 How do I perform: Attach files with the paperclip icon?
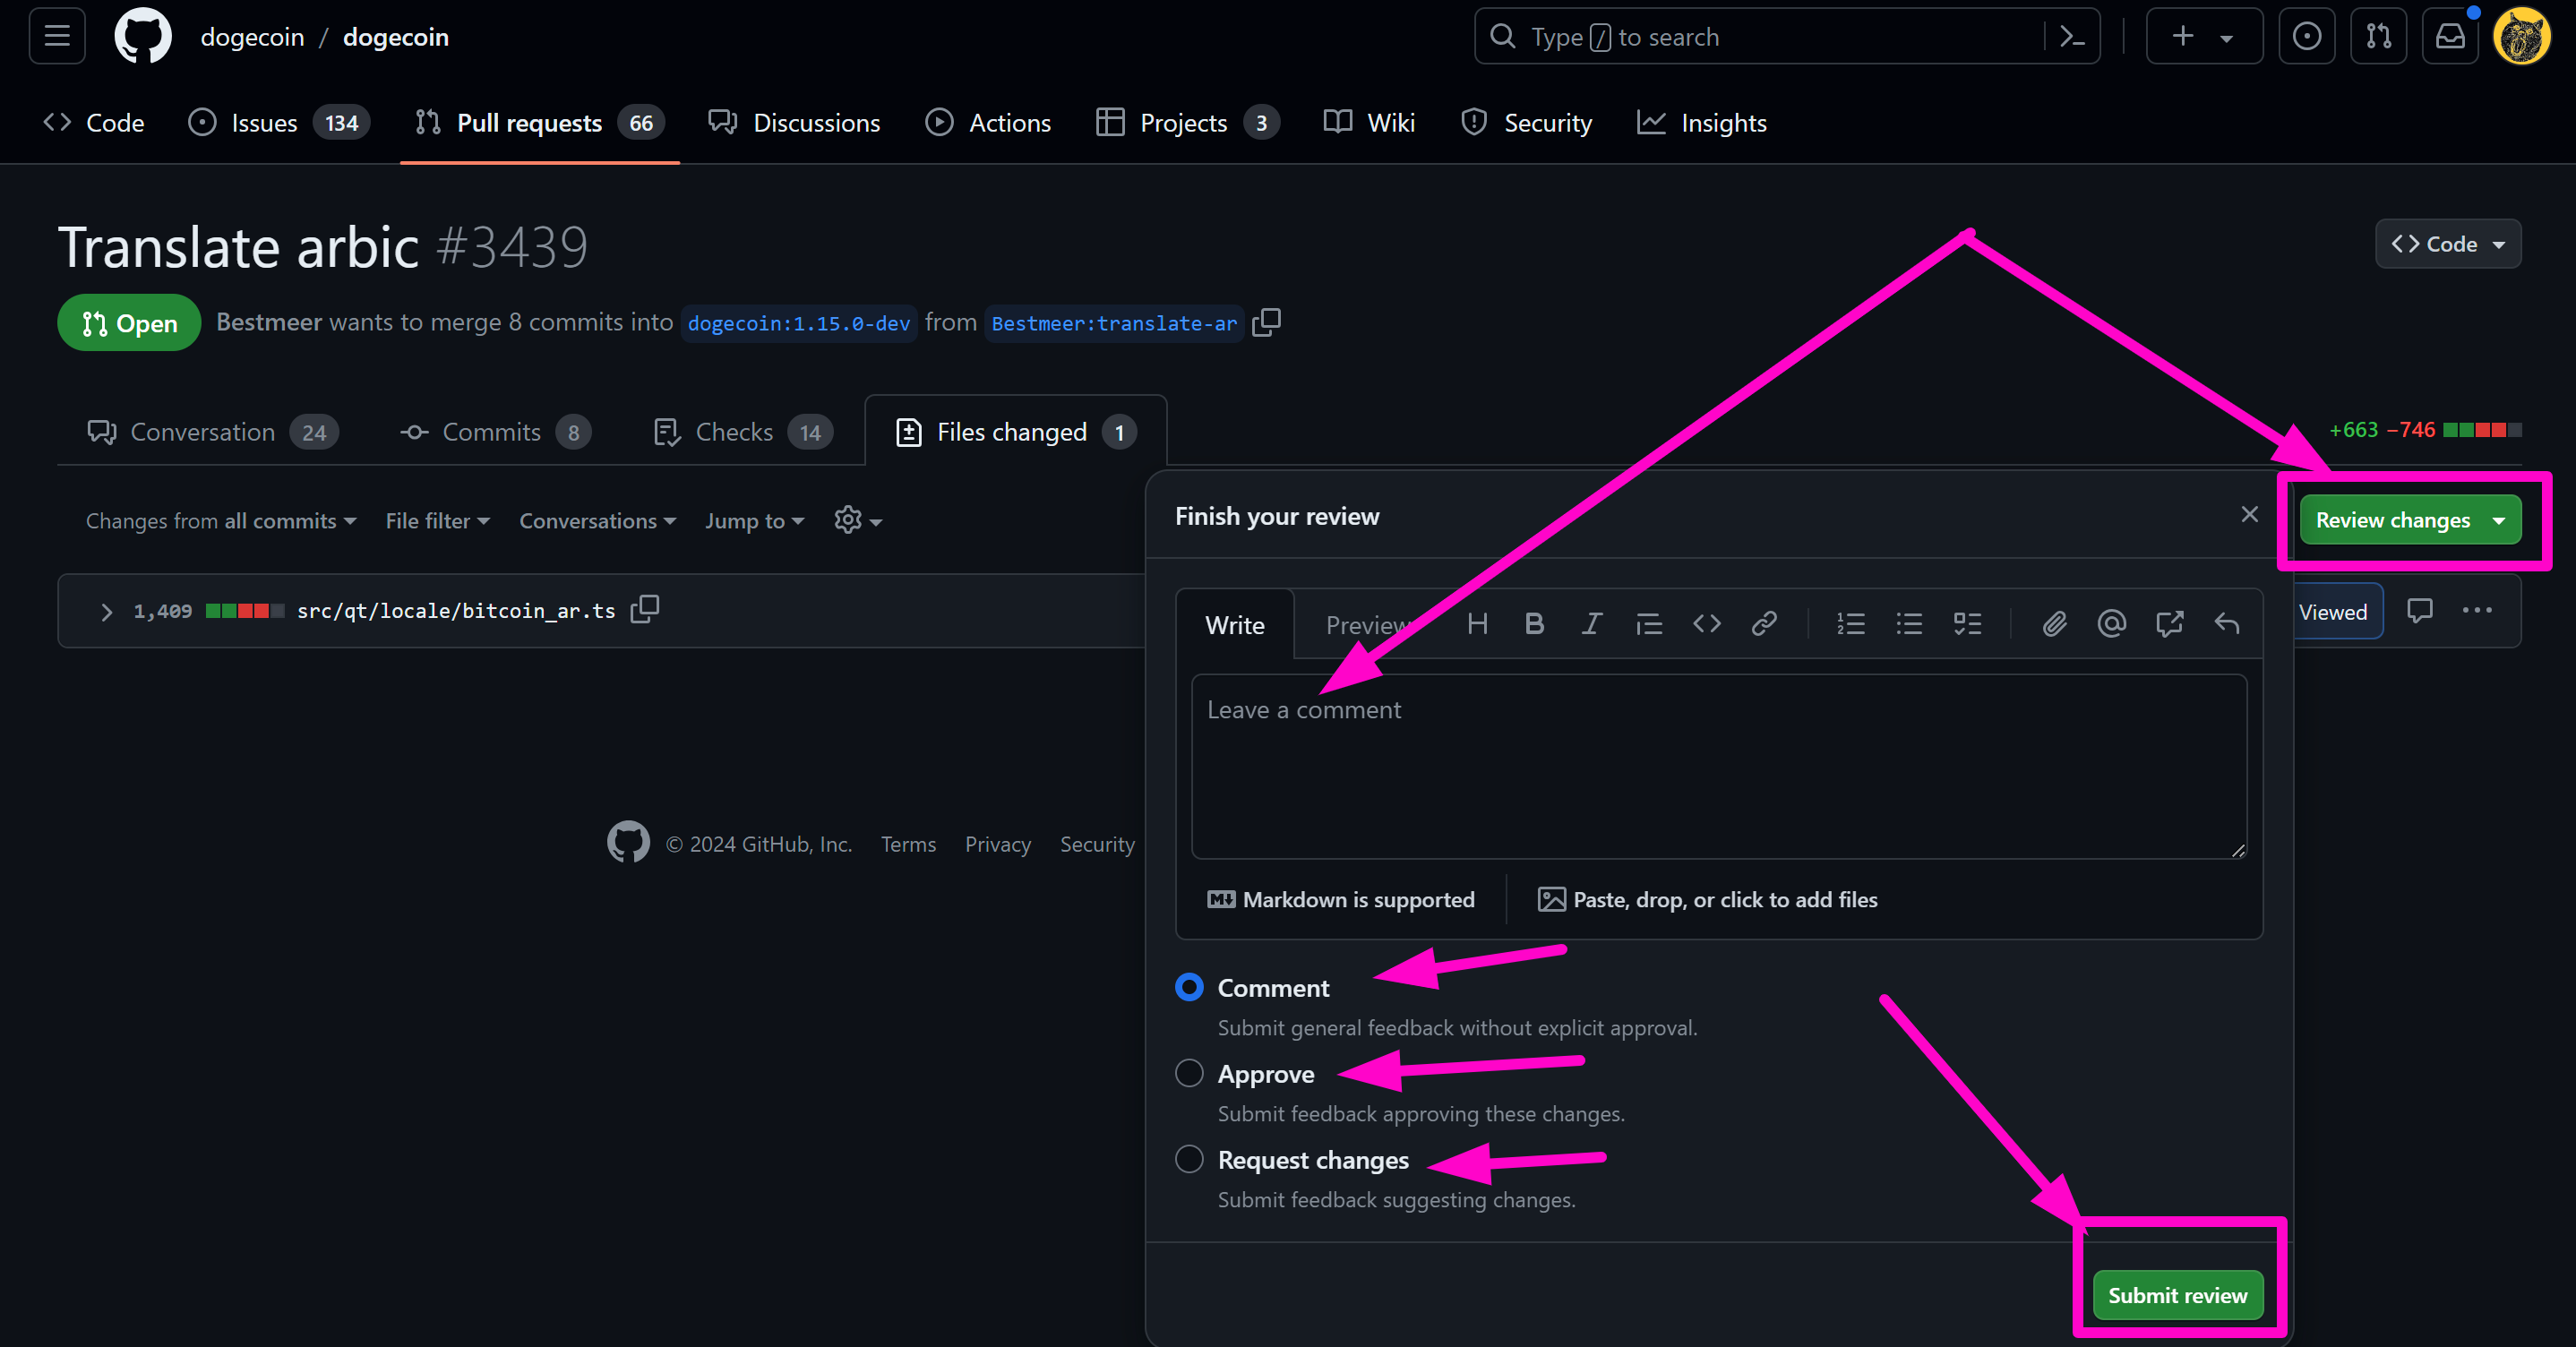coord(2054,624)
